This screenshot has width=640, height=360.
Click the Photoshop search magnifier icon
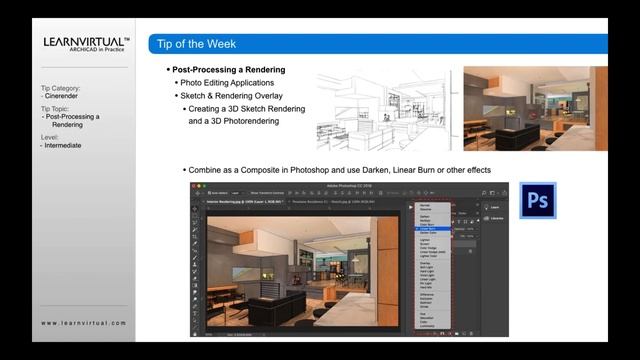point(484,193)
